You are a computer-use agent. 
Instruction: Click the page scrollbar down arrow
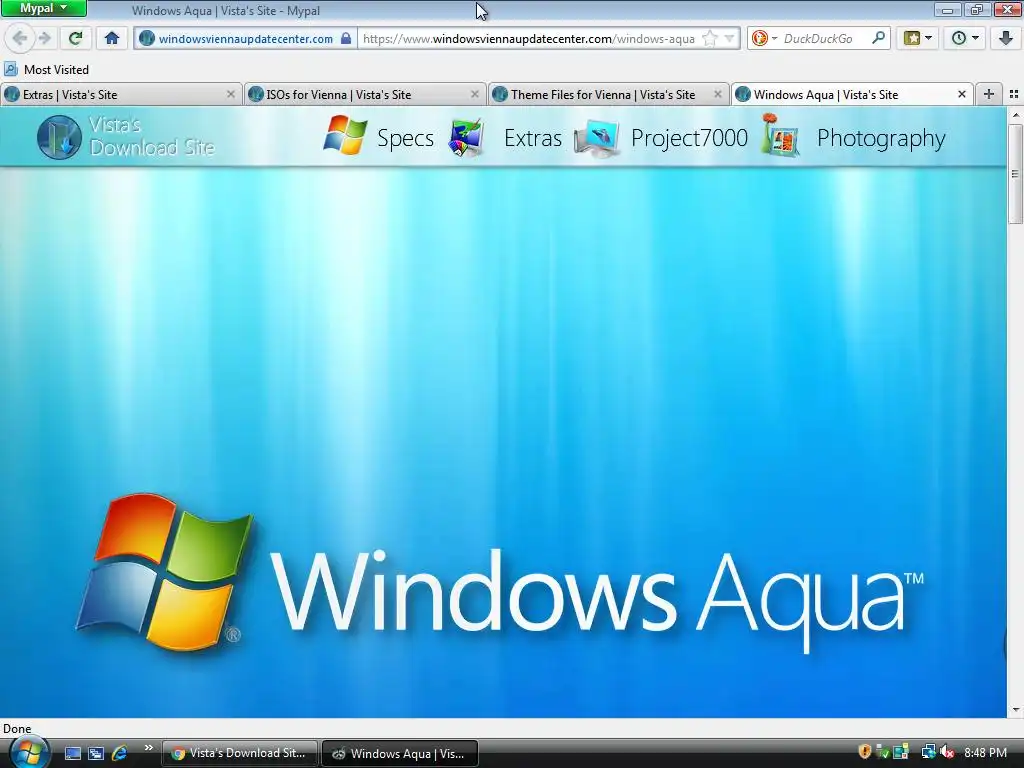(x=1016, y=710)
